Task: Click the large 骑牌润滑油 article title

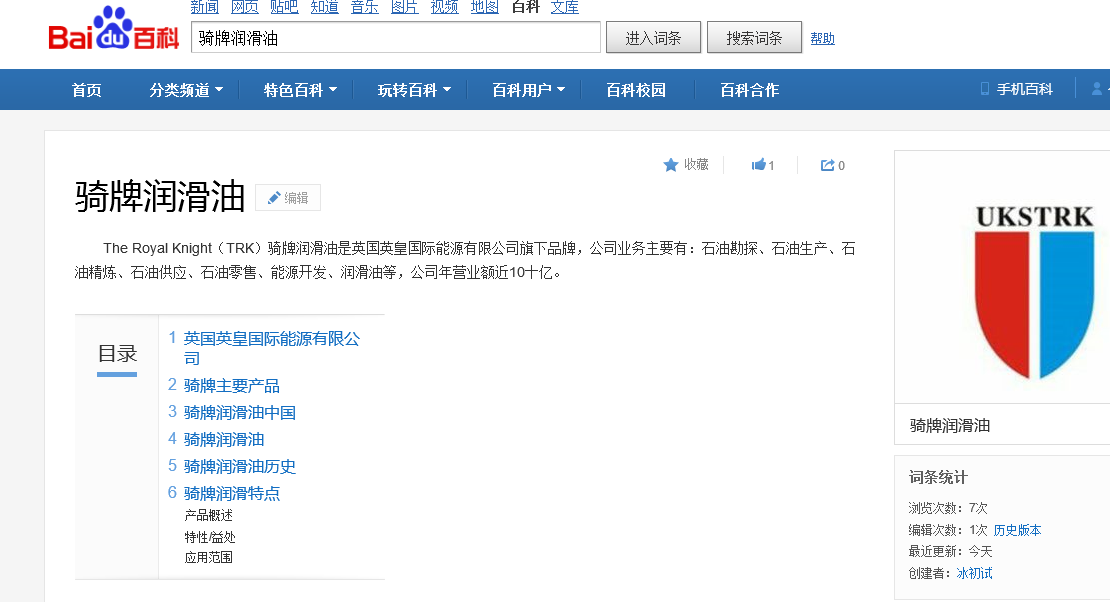Action: (x=160, y=196)
